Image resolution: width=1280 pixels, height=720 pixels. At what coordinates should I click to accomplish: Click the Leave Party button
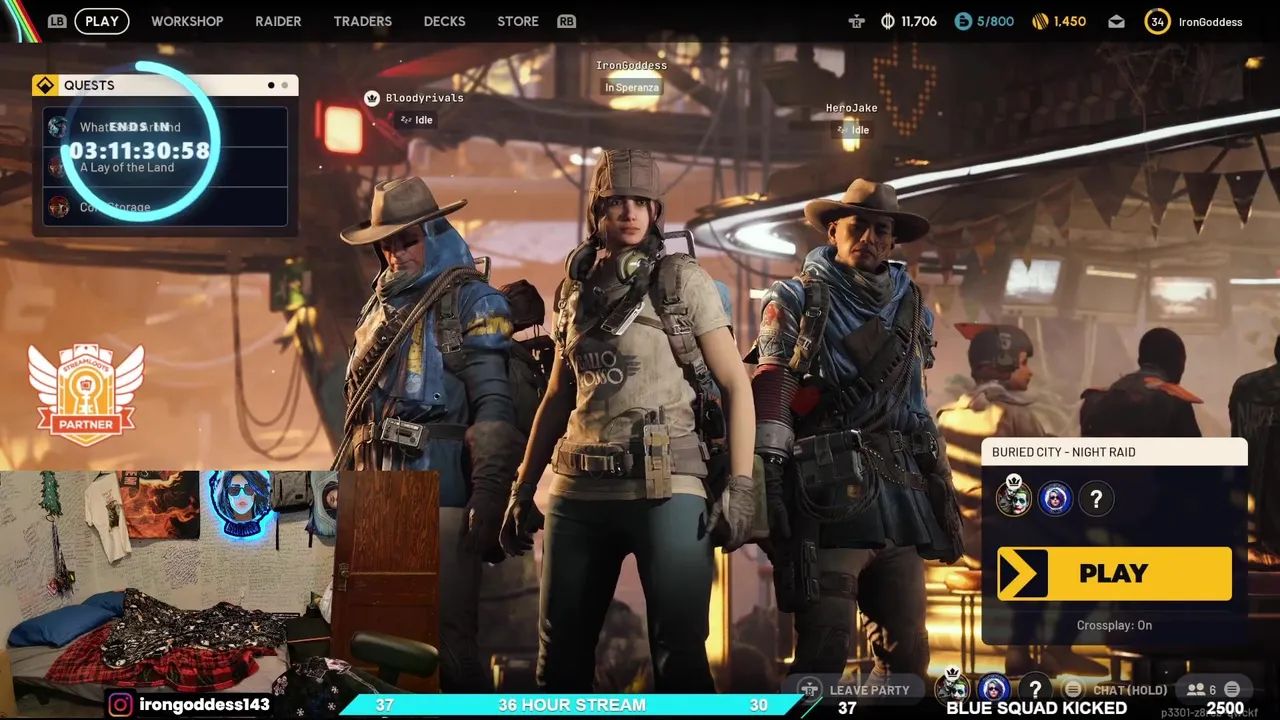point(858,690)
